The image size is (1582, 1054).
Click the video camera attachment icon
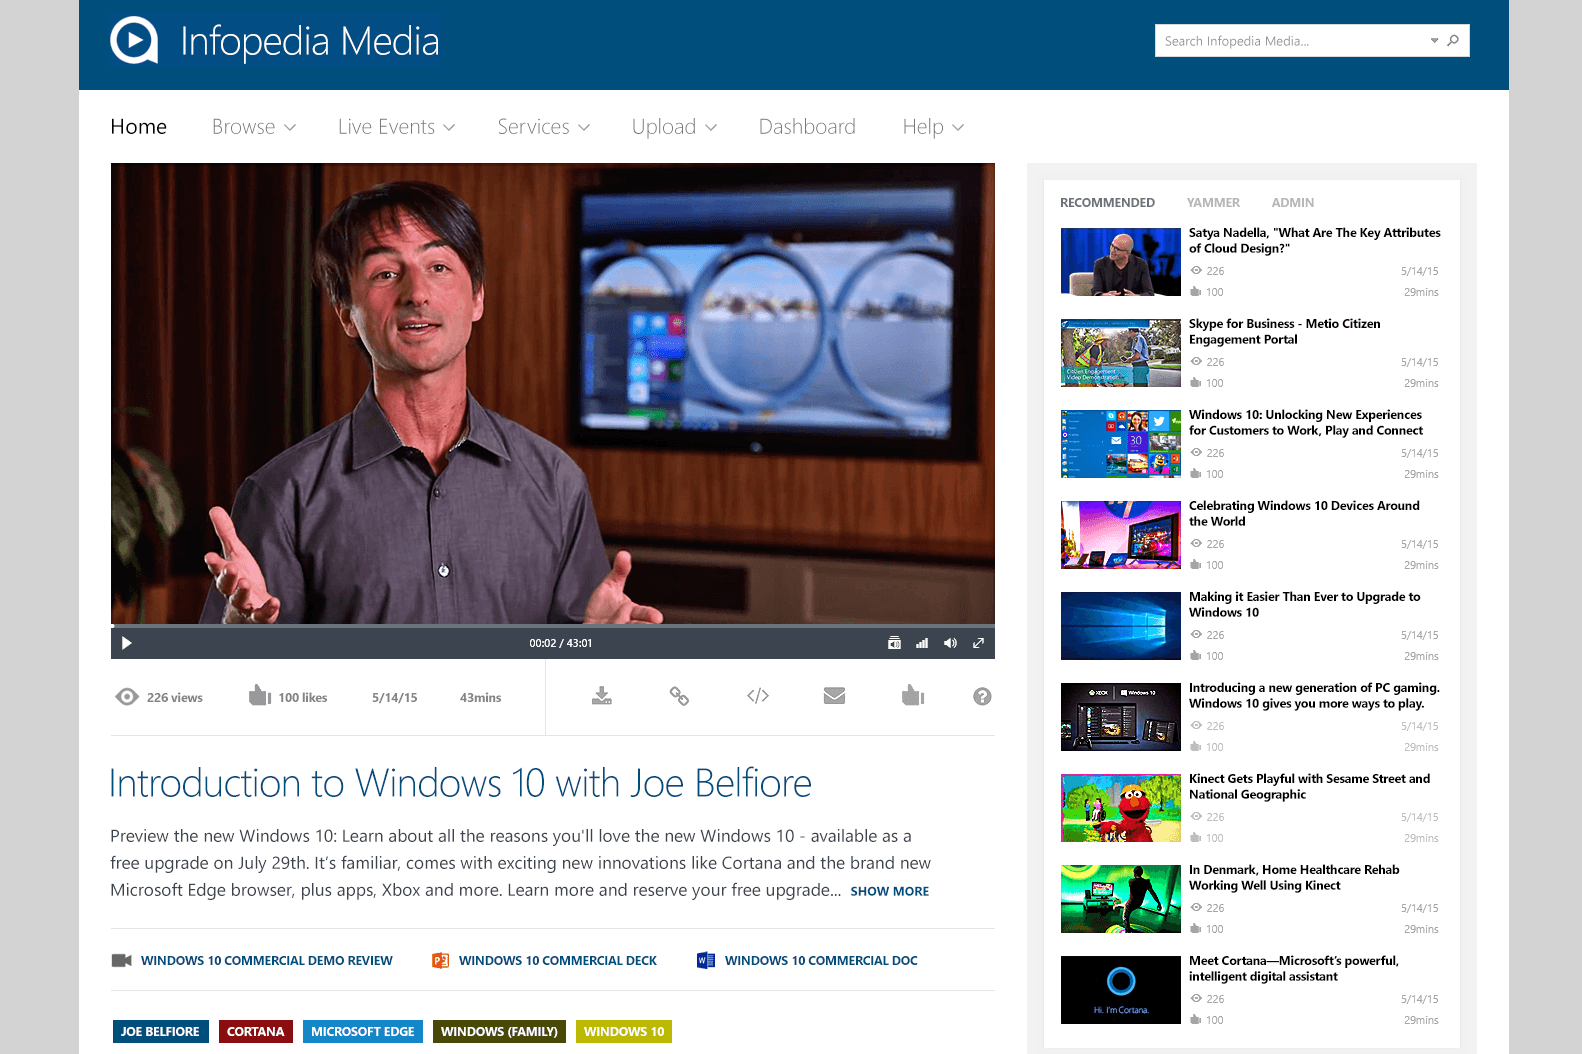[122, 961]
